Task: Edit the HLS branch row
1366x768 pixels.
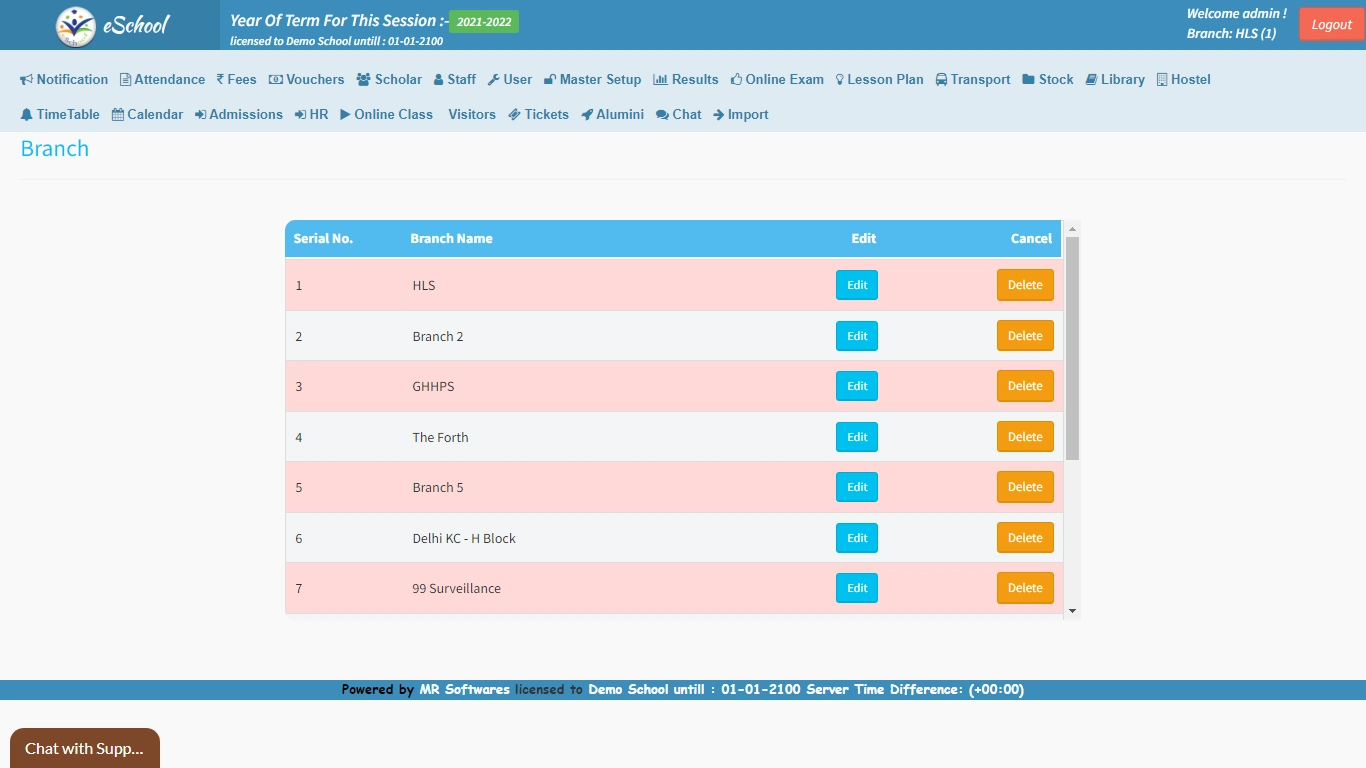Action: click(857, 285)
